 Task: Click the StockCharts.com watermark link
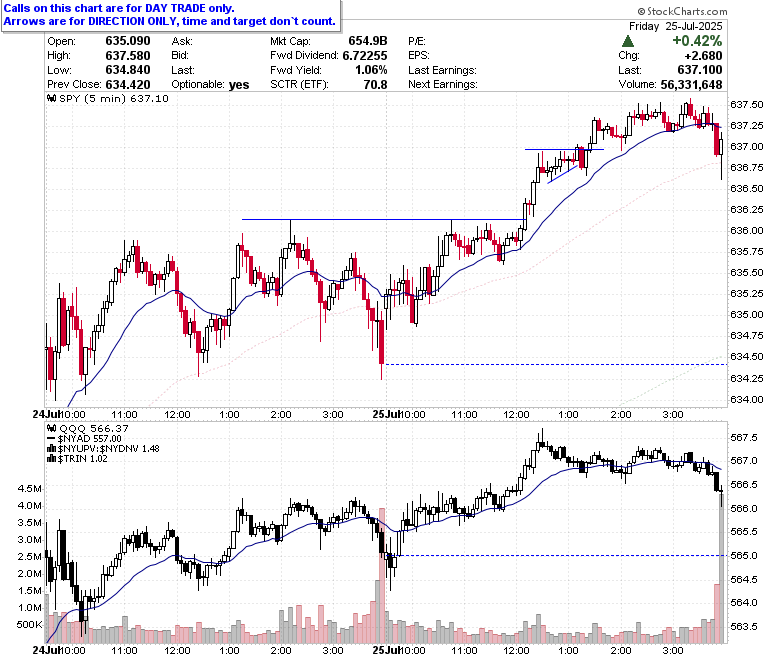click(682, 11)
